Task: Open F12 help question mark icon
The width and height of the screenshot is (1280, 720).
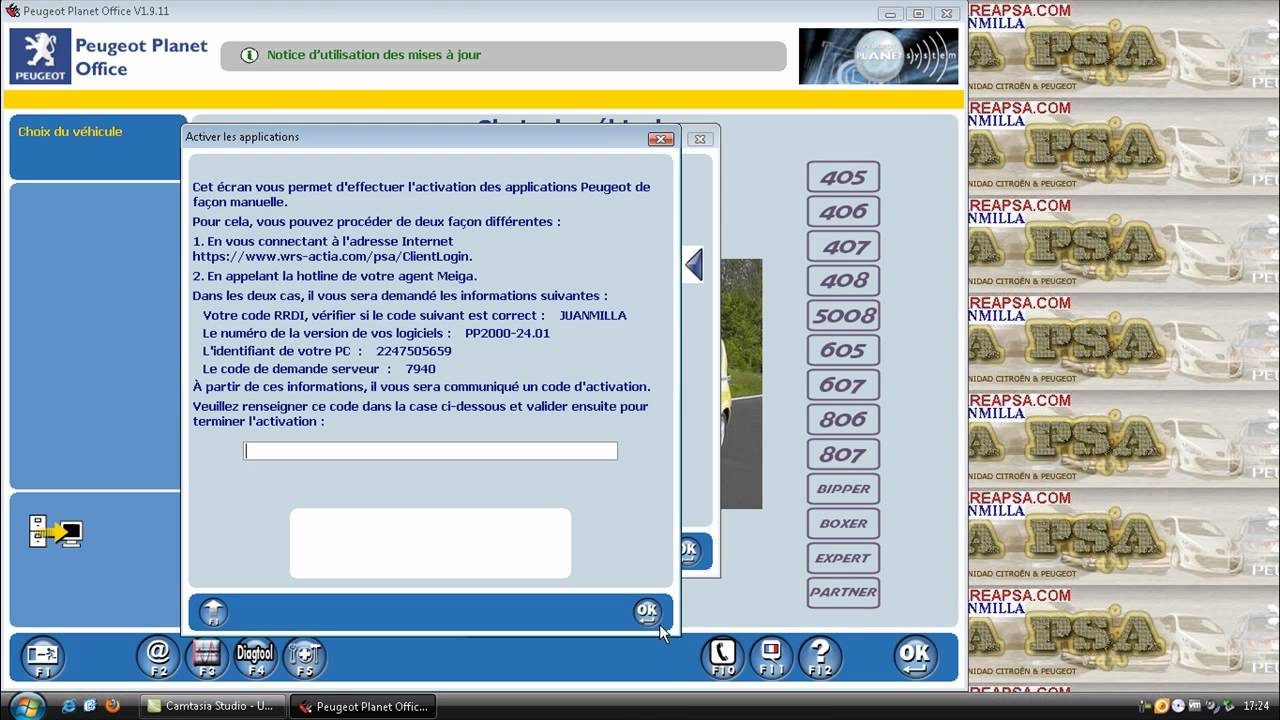Action: [820, 657]
